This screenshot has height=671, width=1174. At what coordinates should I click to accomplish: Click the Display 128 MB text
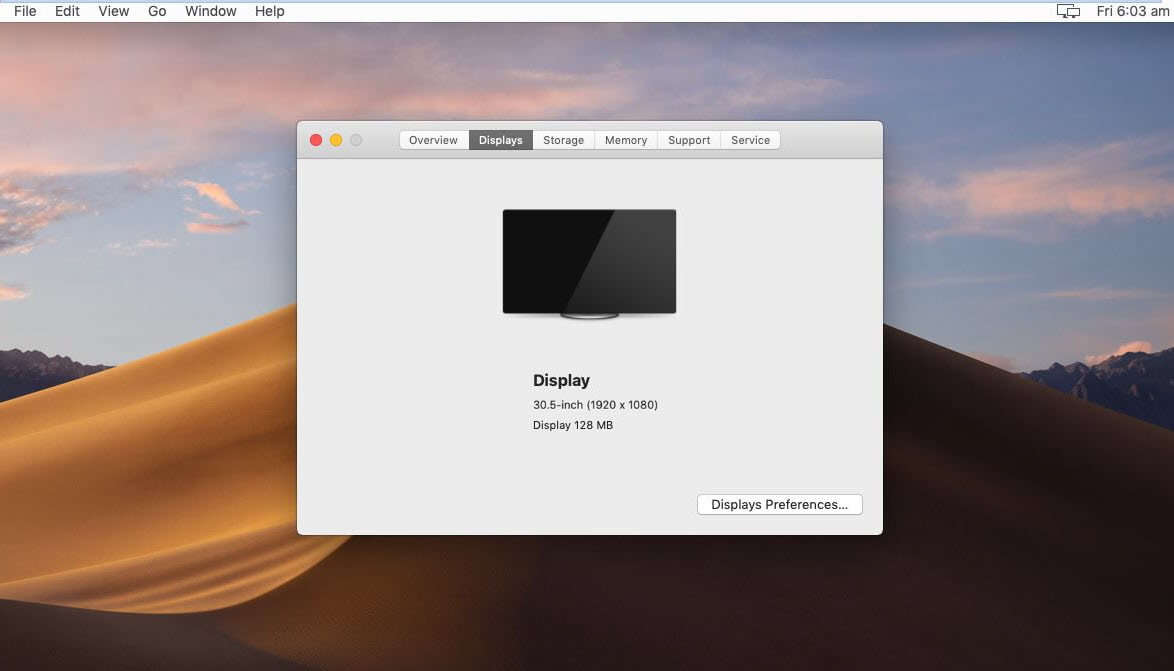[x=573, y=425]
